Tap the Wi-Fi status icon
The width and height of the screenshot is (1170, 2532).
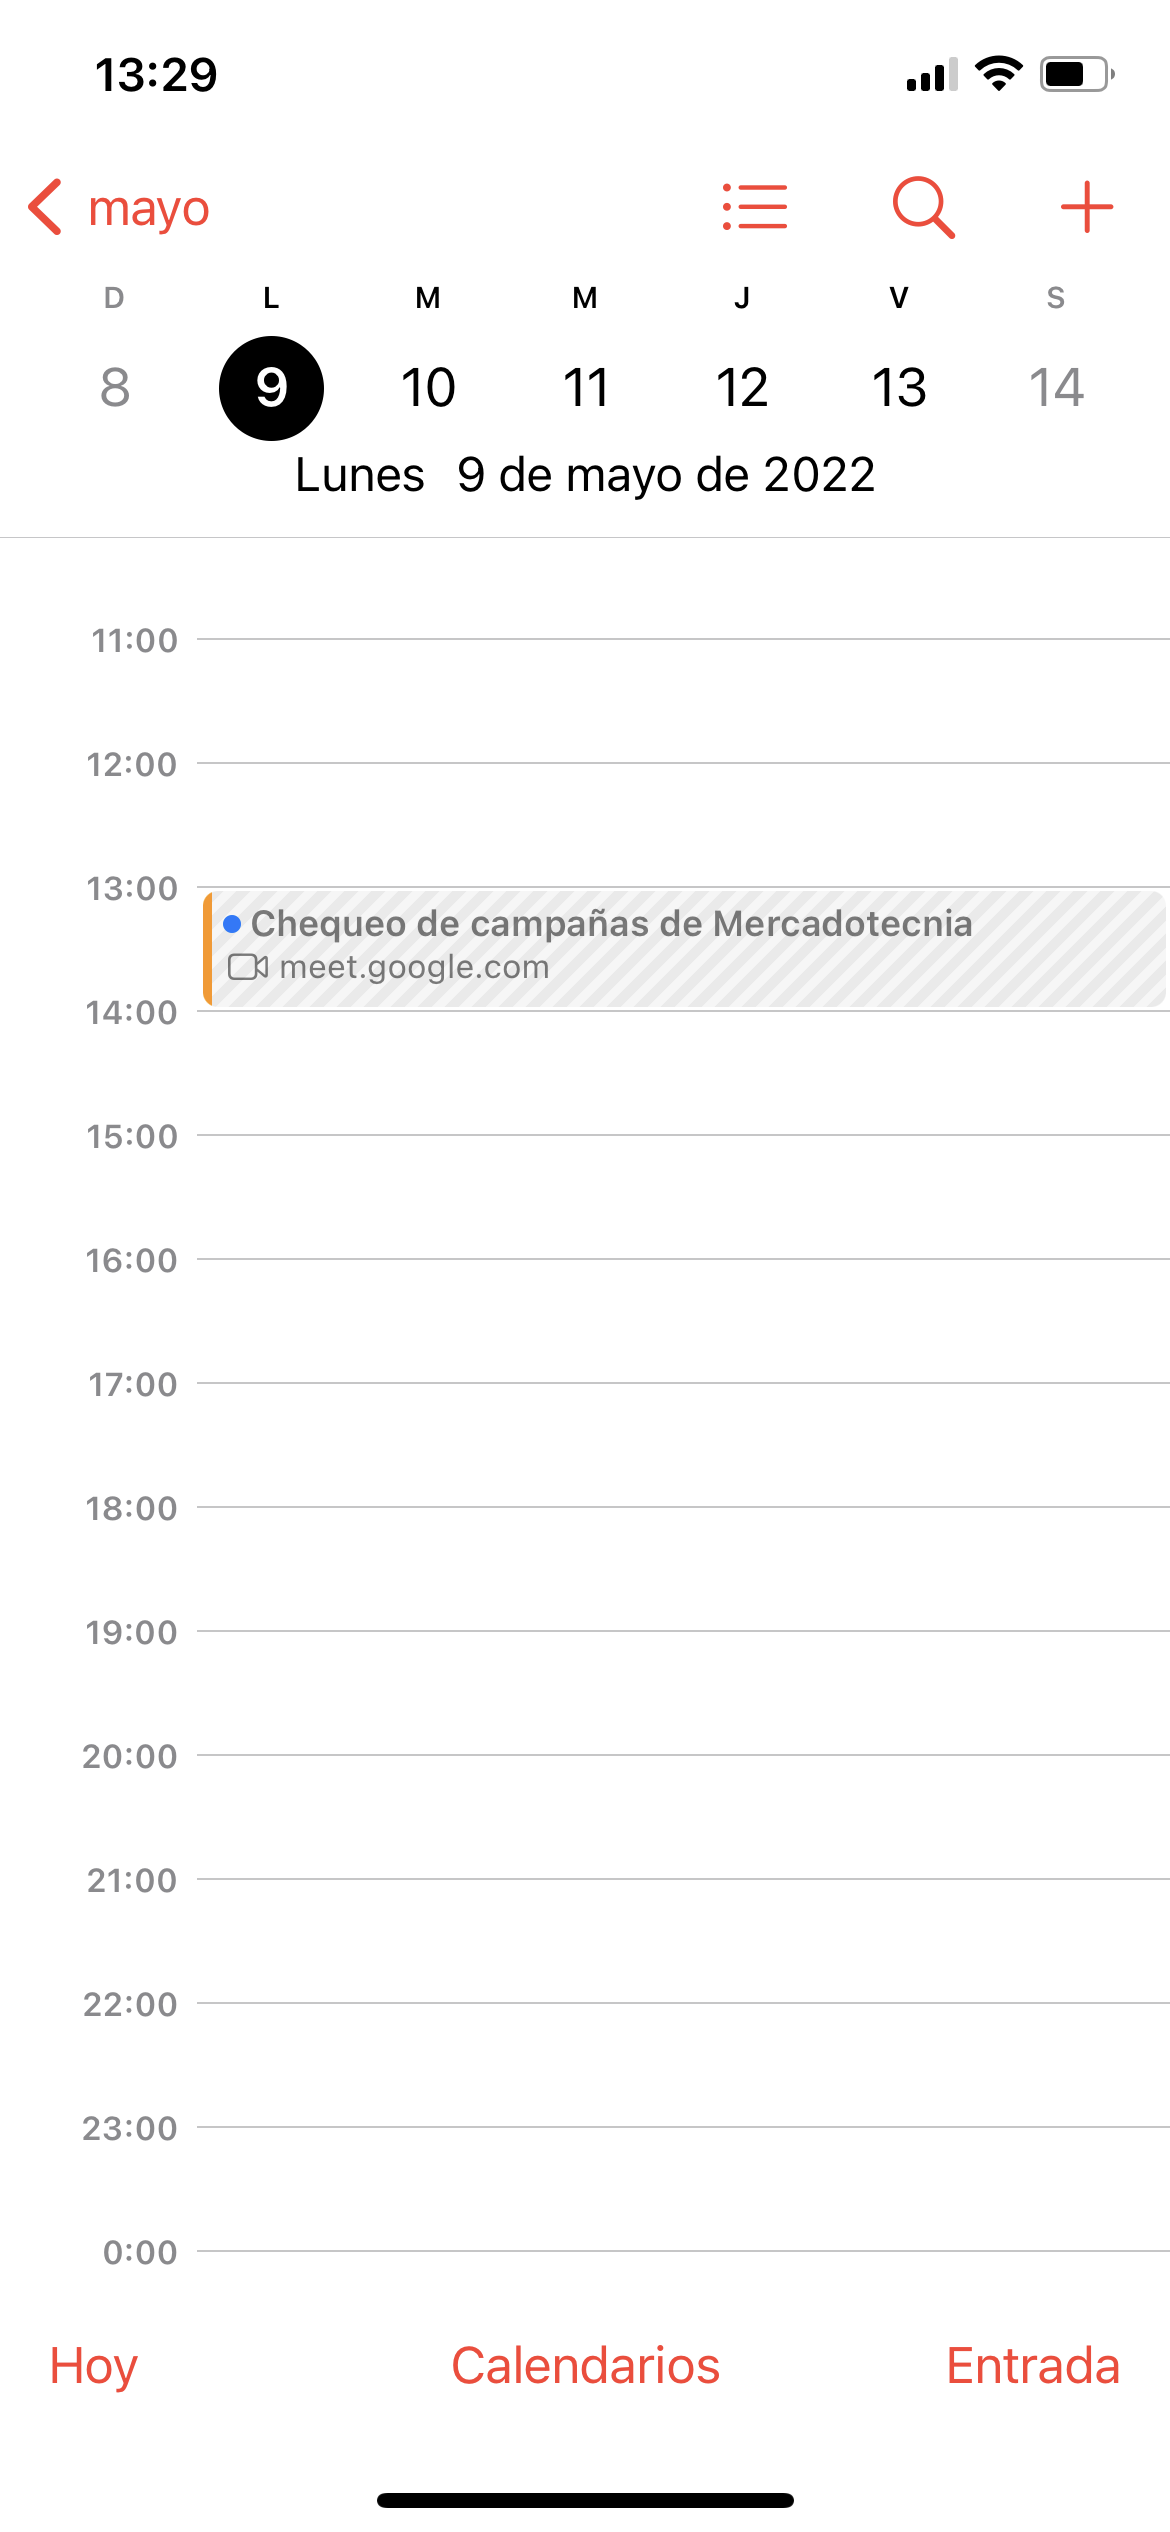pyautogui.click(x=998, y=74)
